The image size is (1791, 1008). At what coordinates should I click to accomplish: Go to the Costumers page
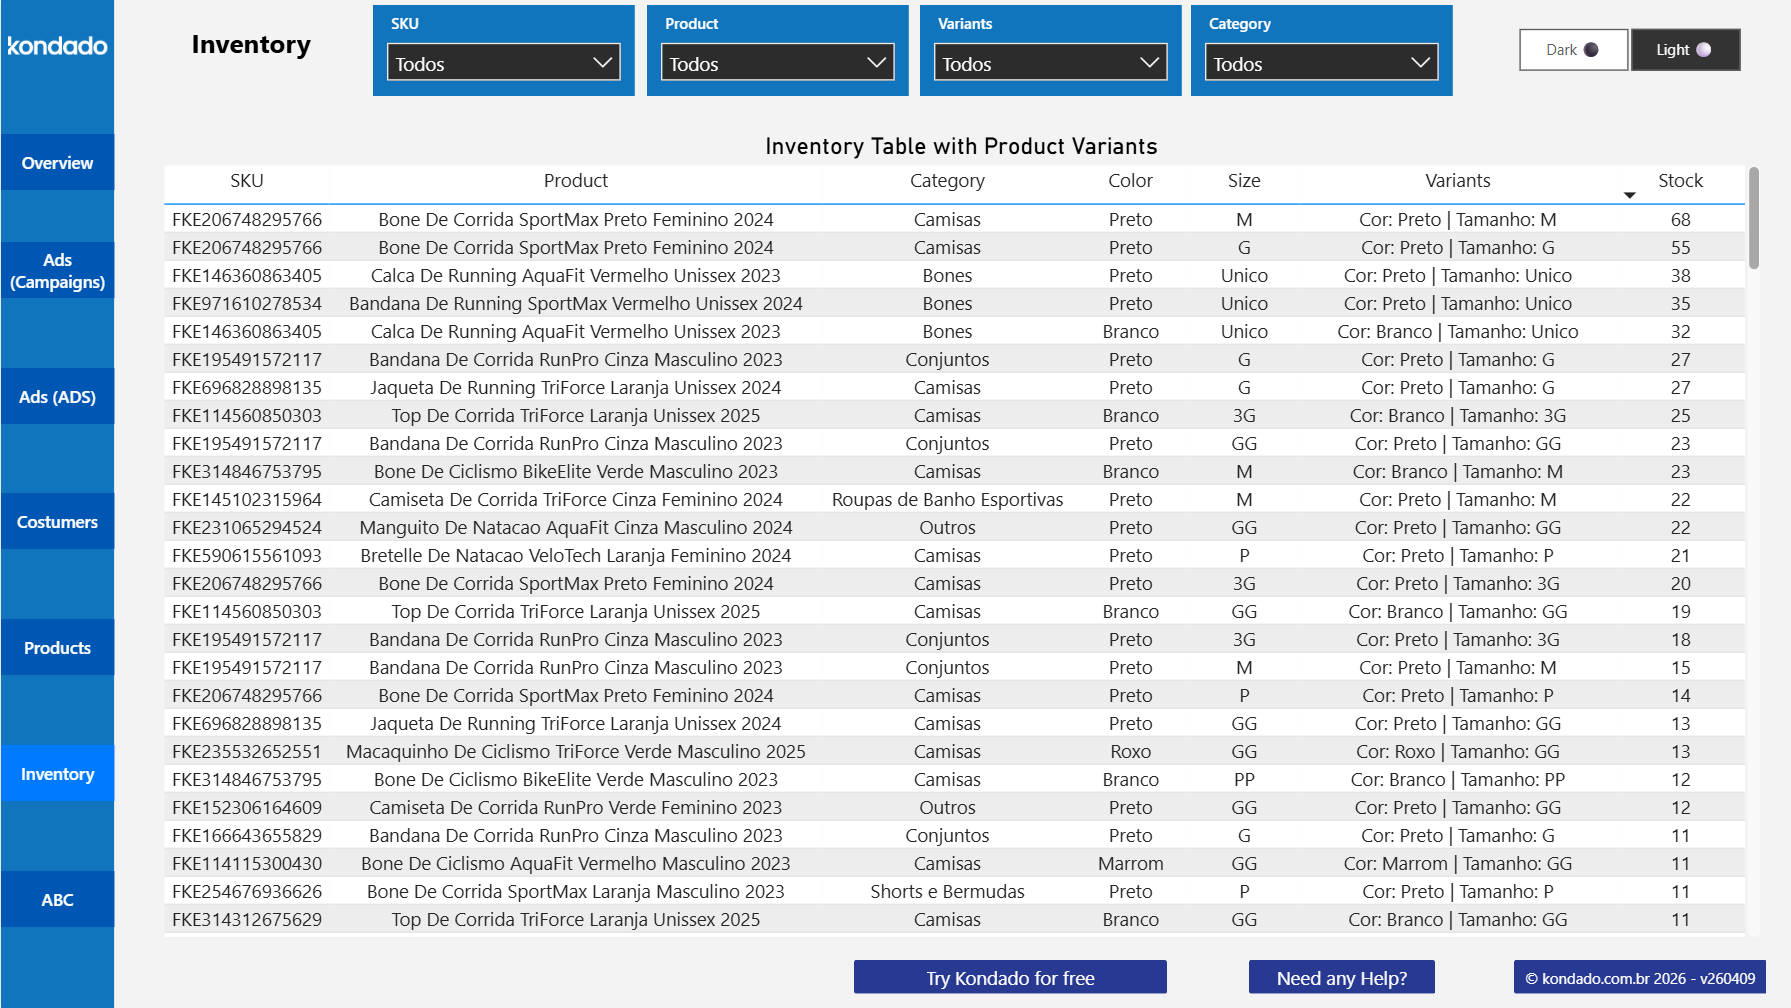pyautogui.click(x=57, y=521)
